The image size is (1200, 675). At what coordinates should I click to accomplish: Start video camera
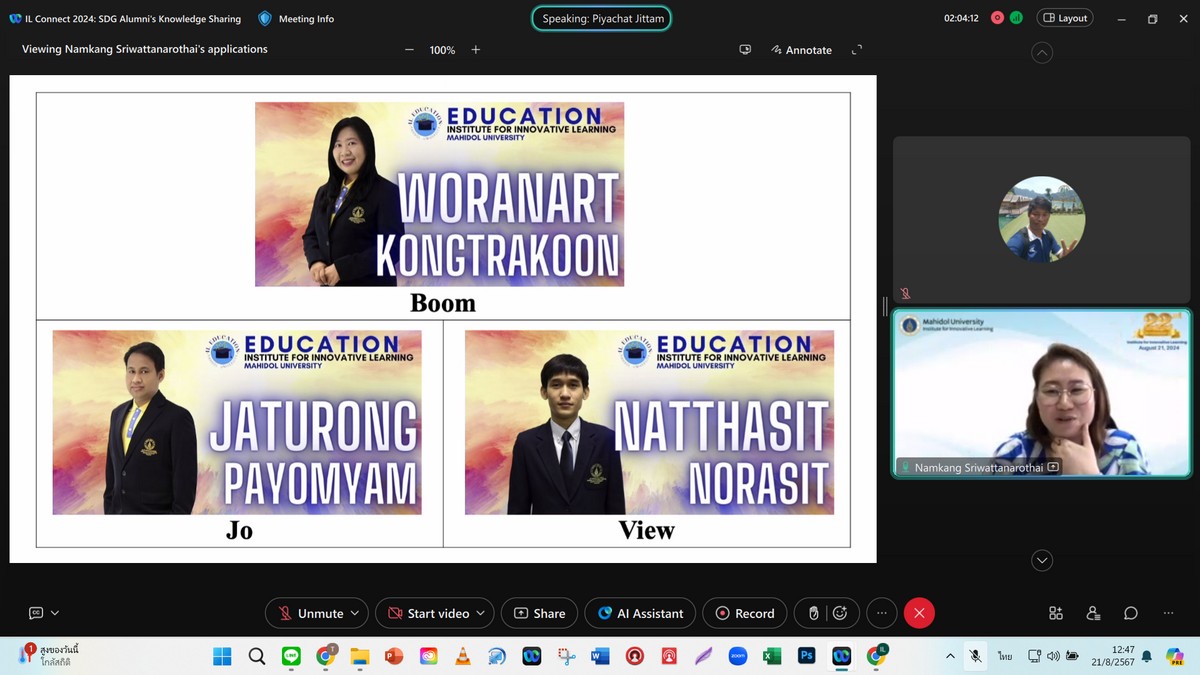[428, 613]
